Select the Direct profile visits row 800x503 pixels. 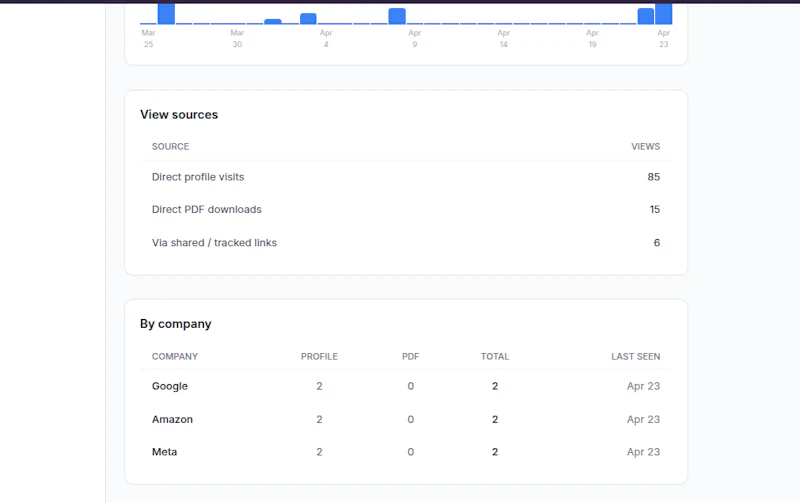(406, 177)
